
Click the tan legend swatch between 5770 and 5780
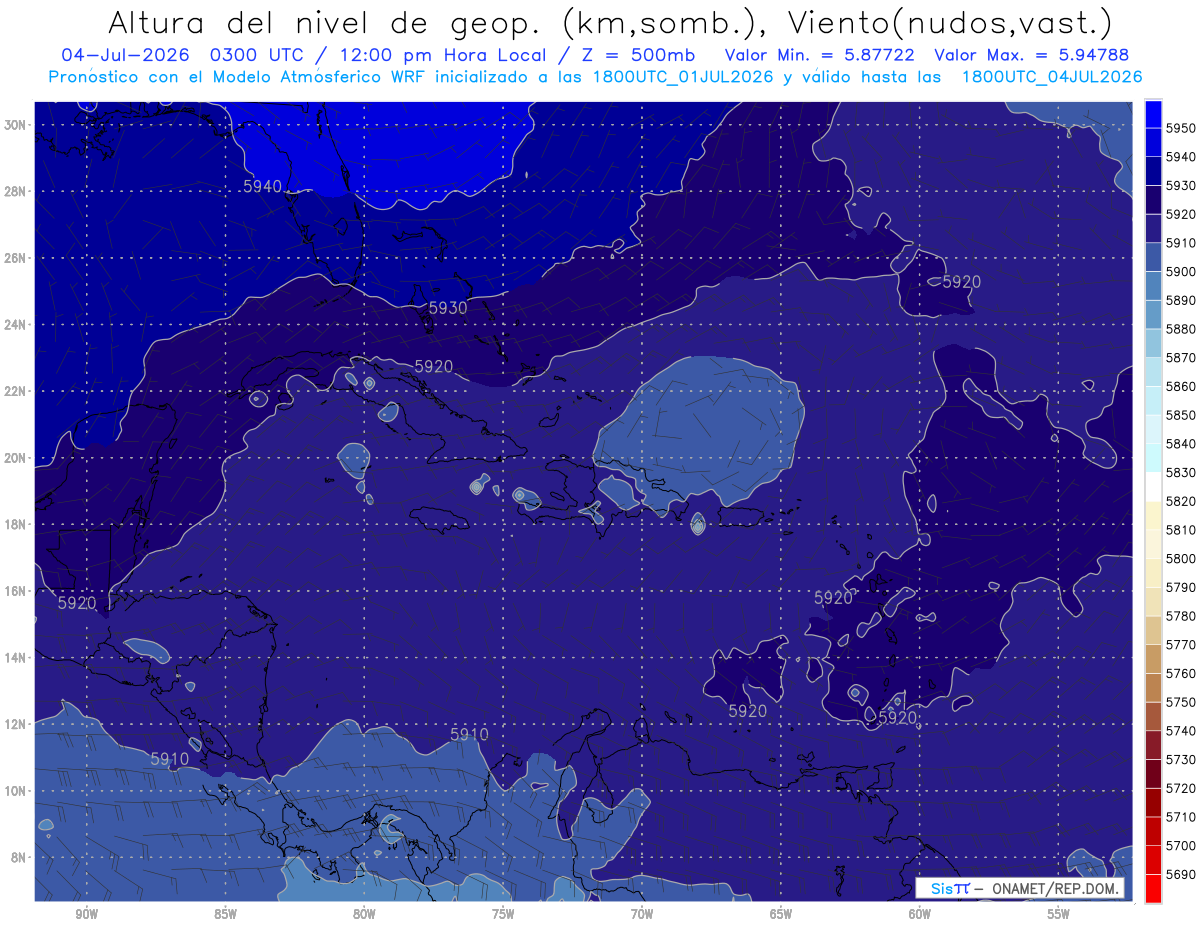click(1153, 630)
